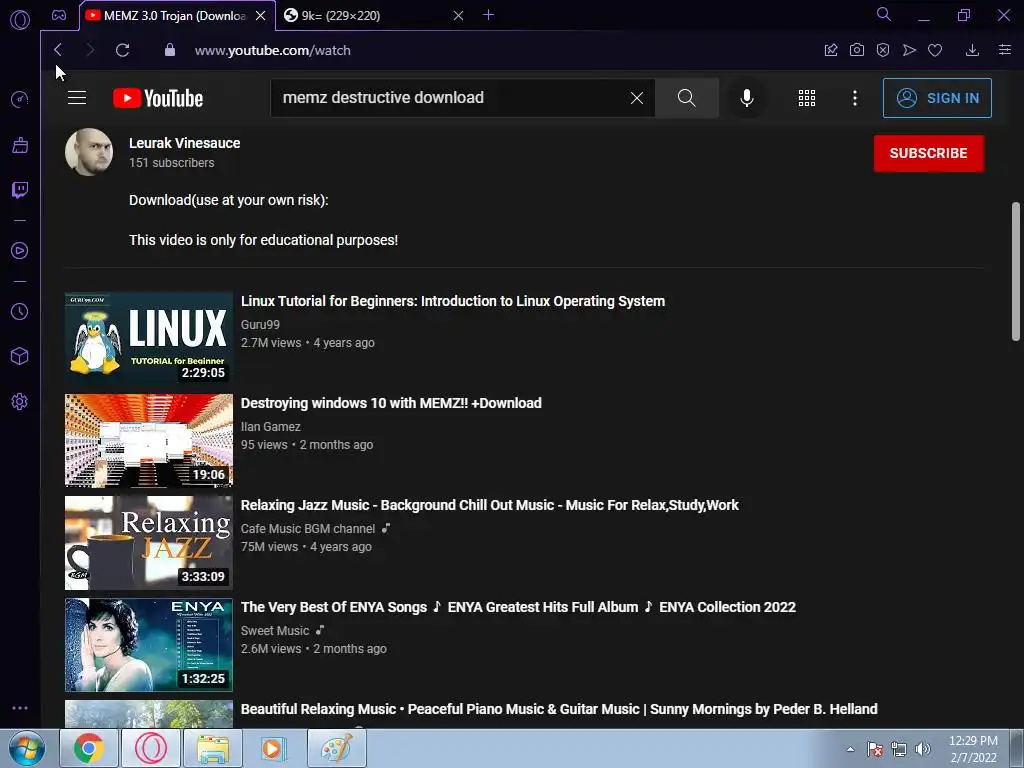Open Cafe Music BGM channel name

point(308,528)
